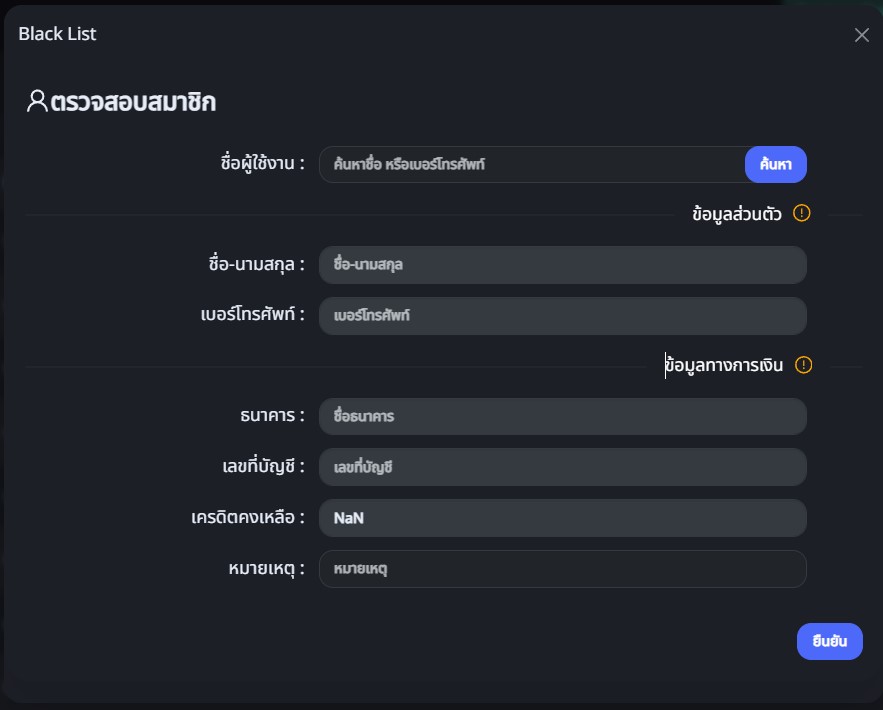Click the ตรวจสอบสมาชิก heading text

(134, 101)
